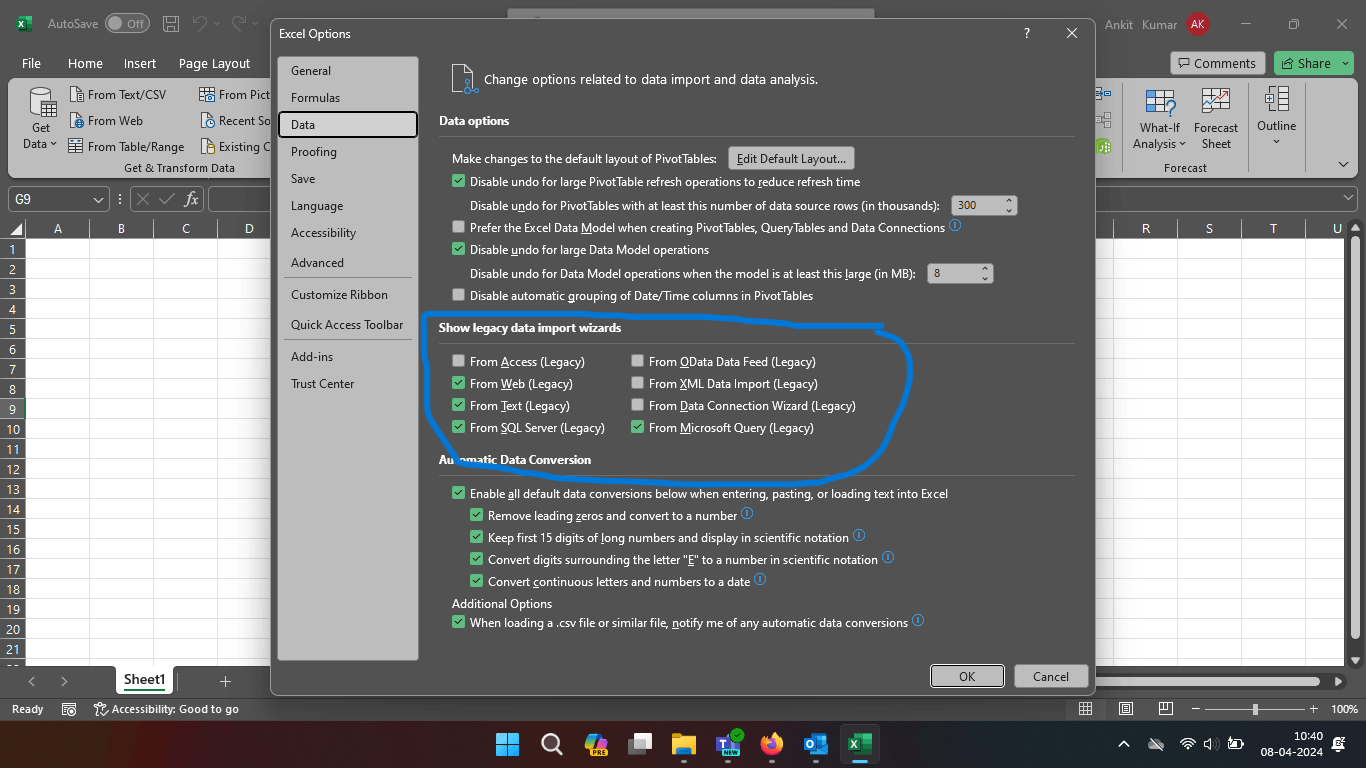This screenshot has height=768, width=1366.
Task: Expand the Outline dropdown arrow
Action: (x=1276, y=141)
